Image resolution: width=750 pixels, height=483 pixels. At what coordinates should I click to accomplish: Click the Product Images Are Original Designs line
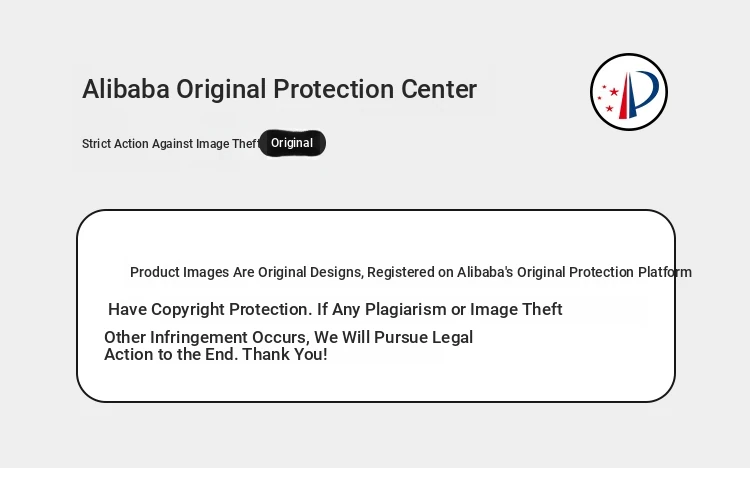tap(247, 272)
